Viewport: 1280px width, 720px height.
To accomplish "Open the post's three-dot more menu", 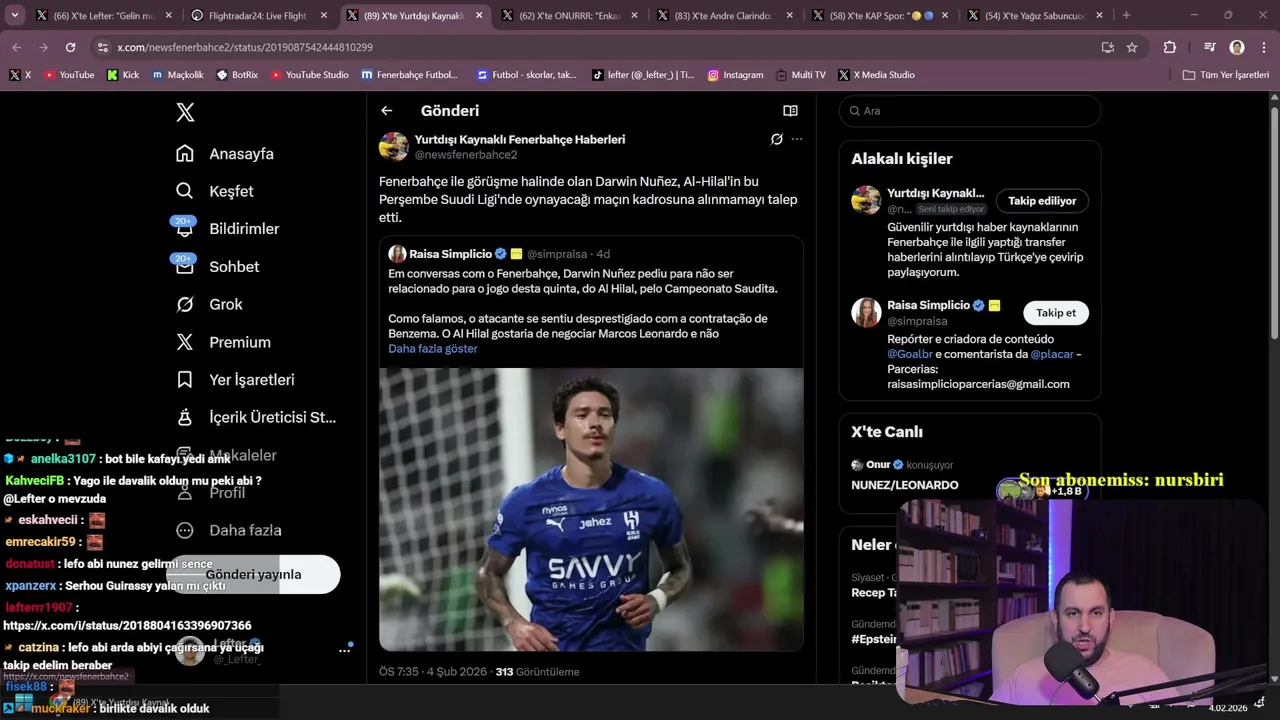I will coord(797,139).
